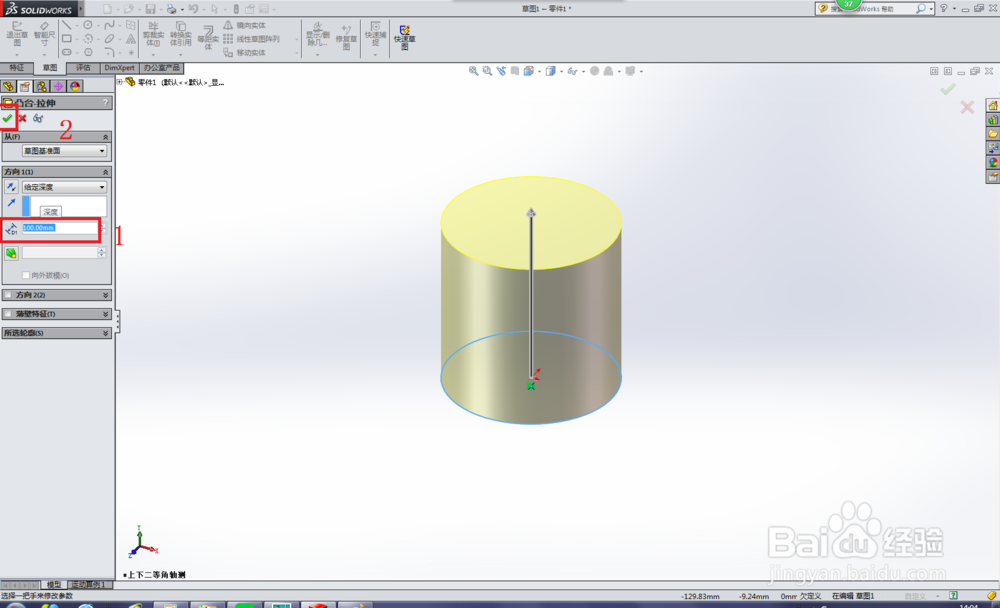Select the Rectangle sketch tool
This screenshot has width=1000, height=608.
point(66,39)
